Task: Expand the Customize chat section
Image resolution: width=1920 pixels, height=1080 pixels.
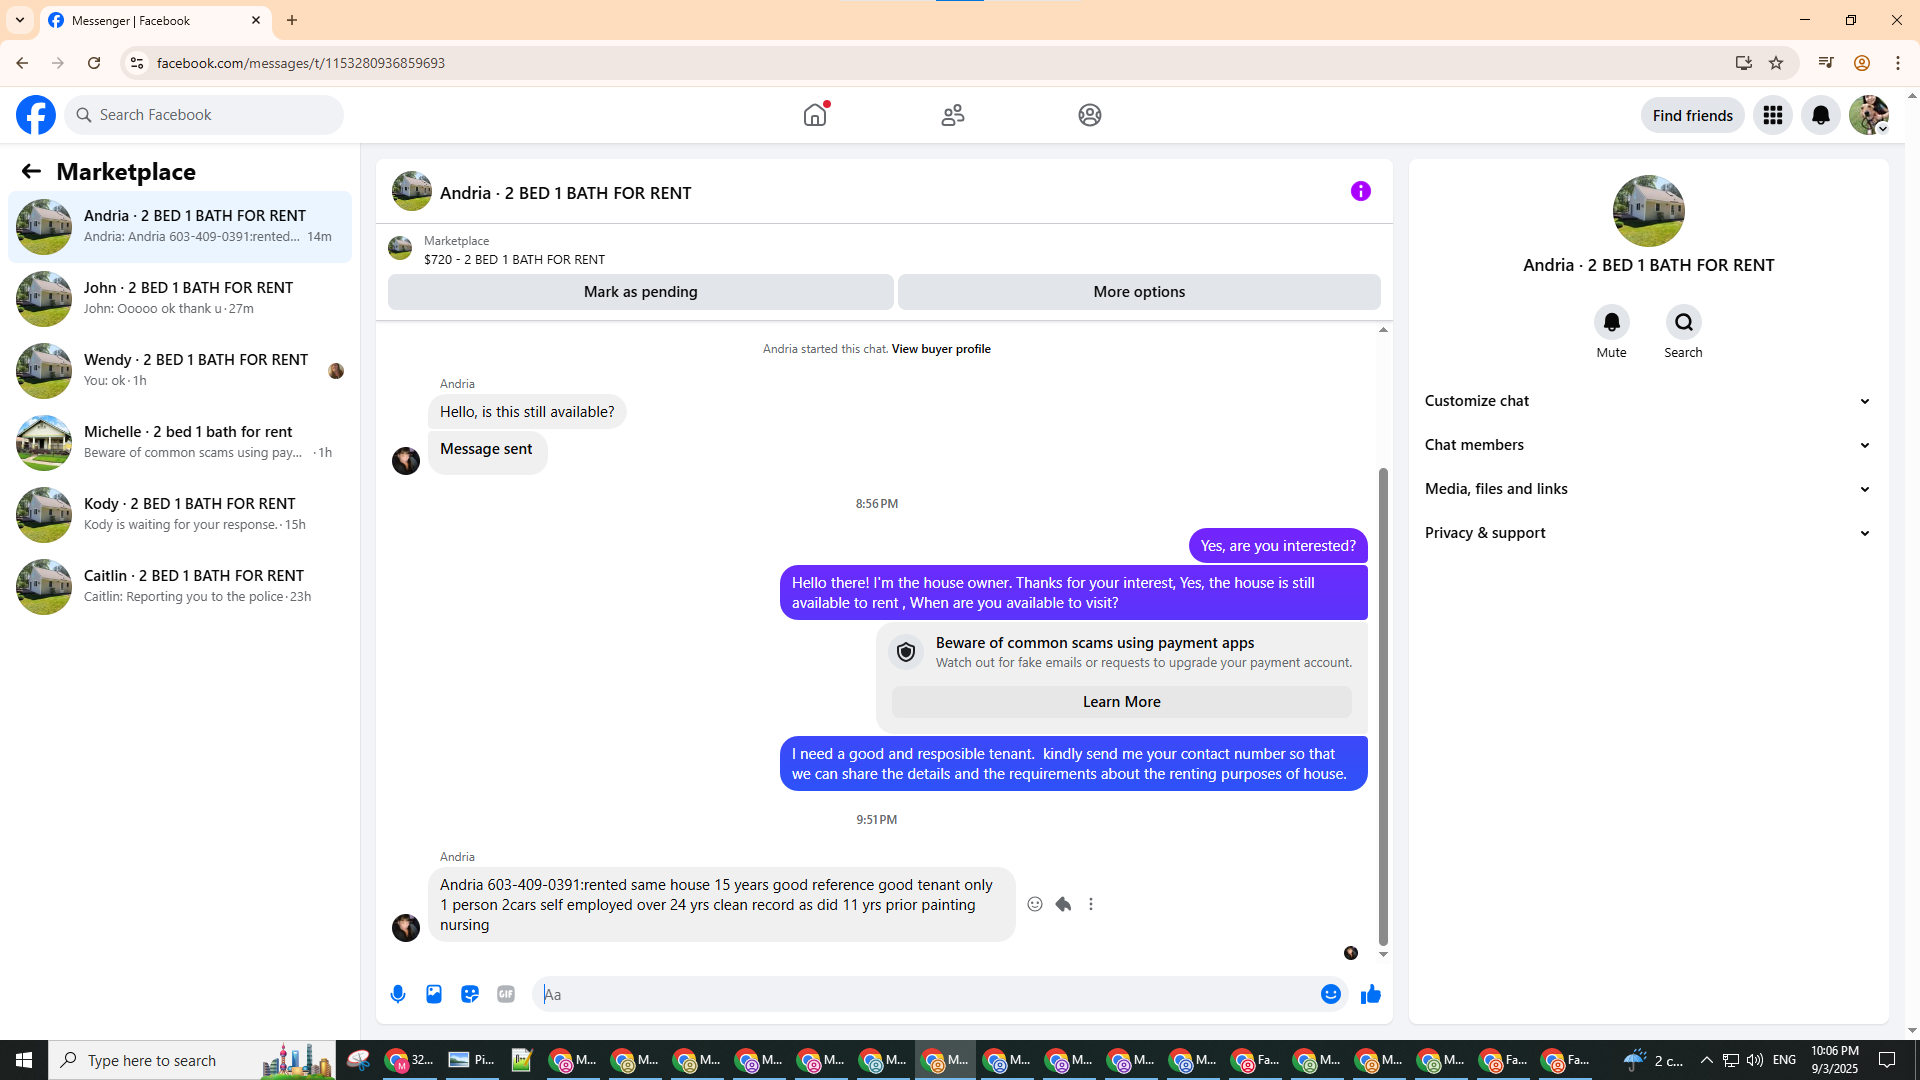Action: click(1649, 401)
